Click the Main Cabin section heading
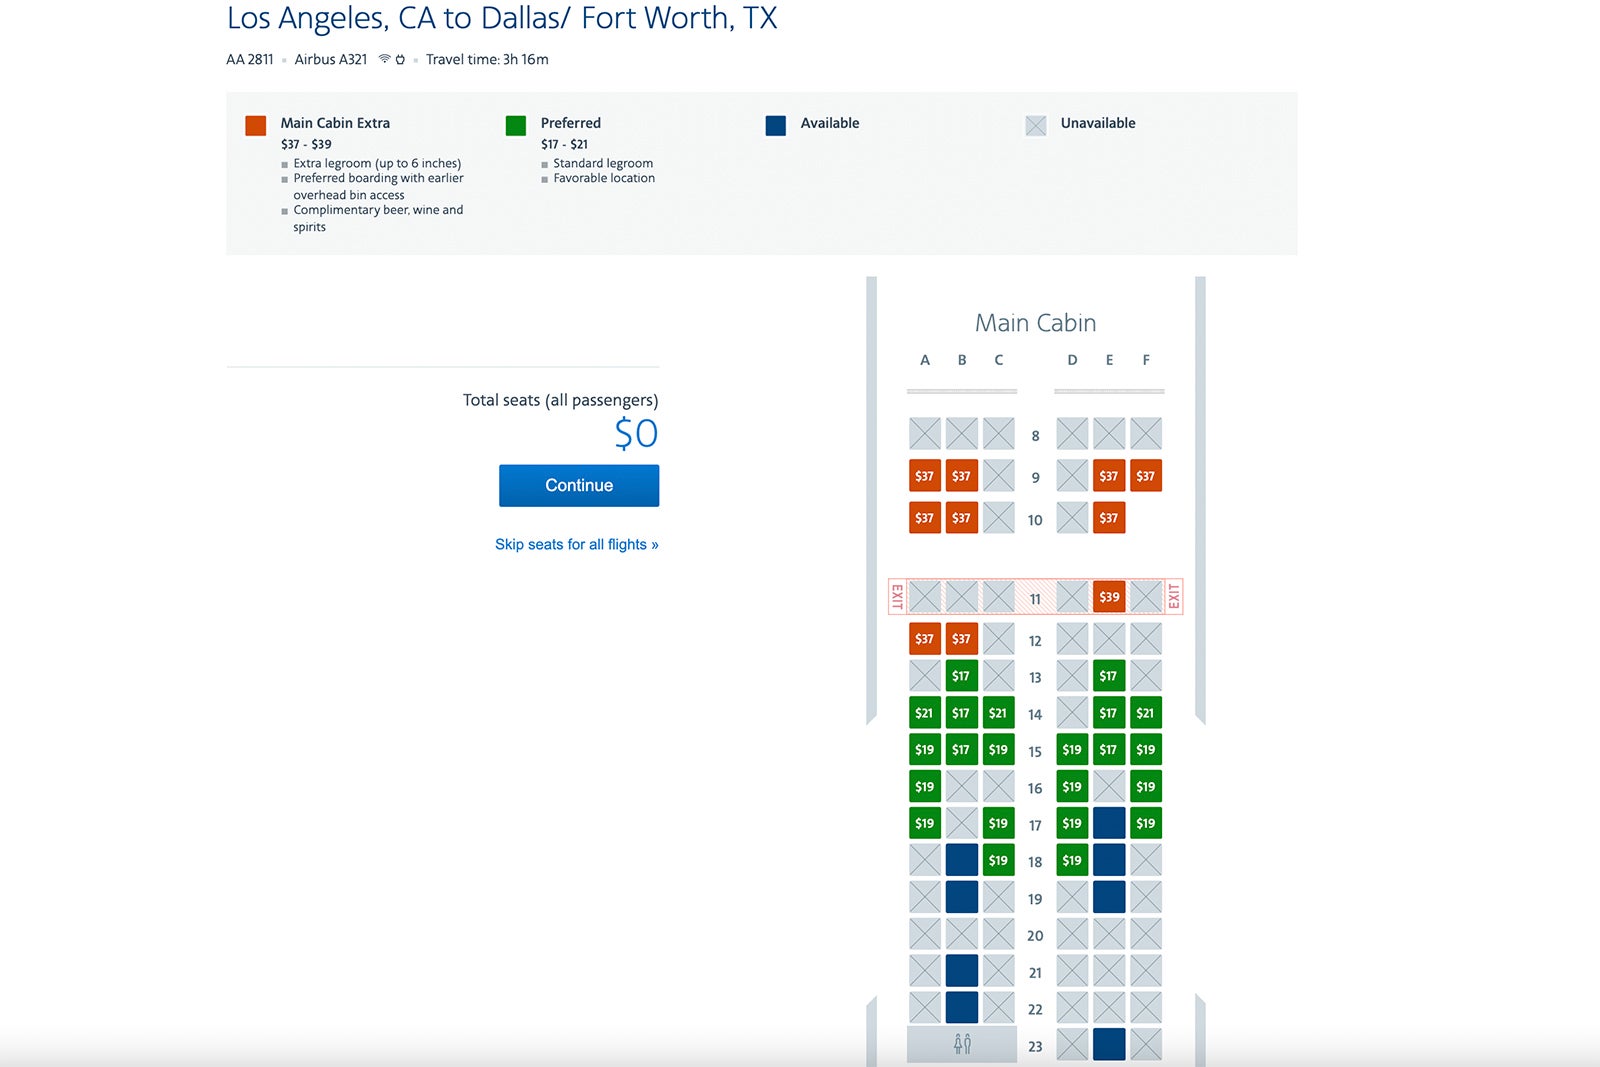The image size is (1600, 1067). click(1035, 322)
